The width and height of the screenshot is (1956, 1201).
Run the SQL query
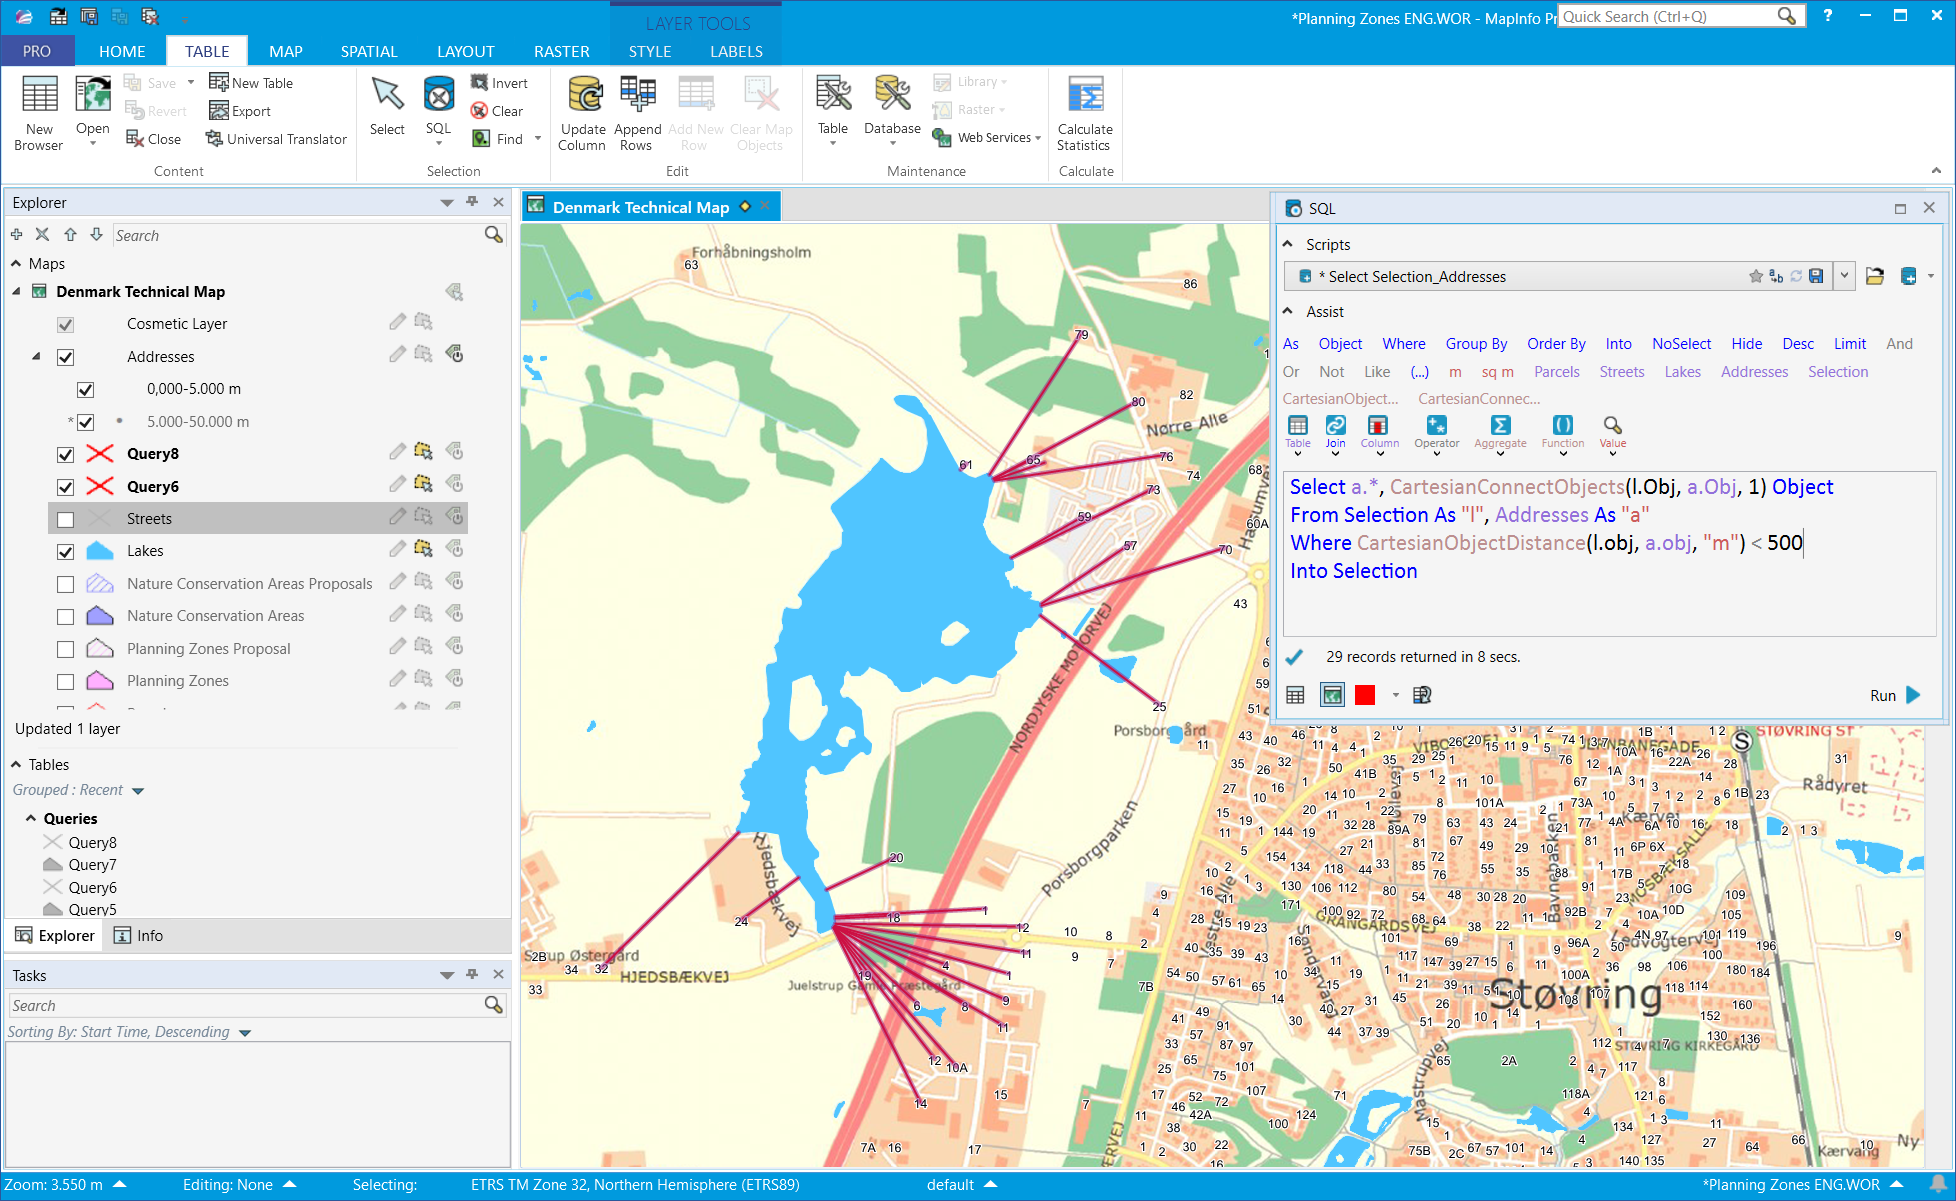(x=1895, y=695)
